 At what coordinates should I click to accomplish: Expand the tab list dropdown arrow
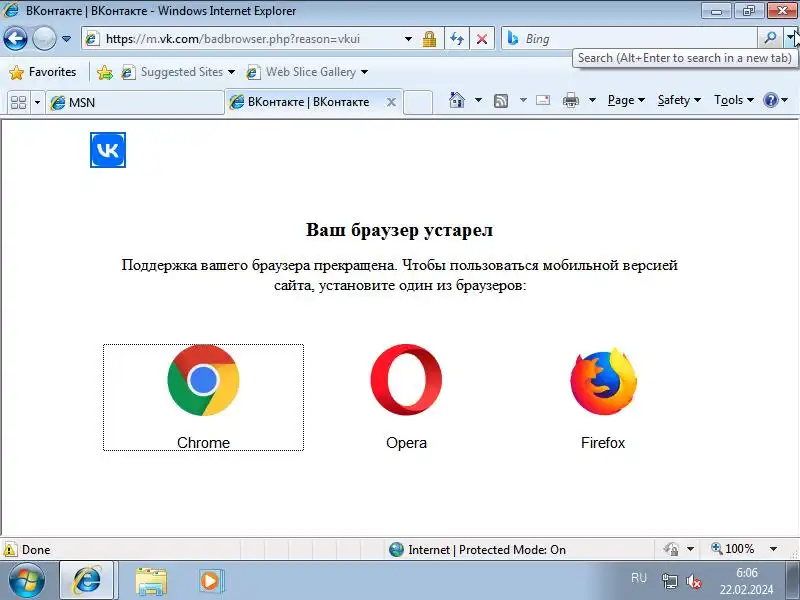click(x=37, y=103)
